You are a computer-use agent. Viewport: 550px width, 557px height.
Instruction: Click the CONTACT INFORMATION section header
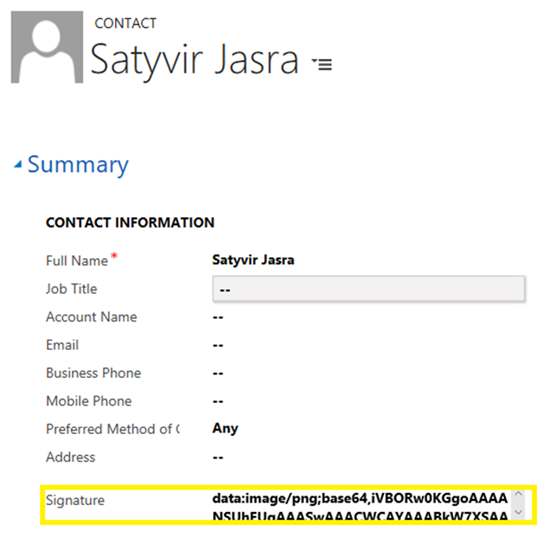coord(130,223)
